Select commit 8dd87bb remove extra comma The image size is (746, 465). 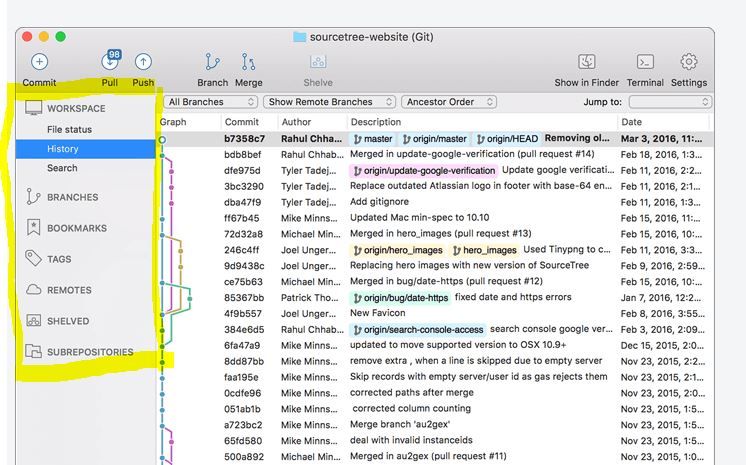434,361
